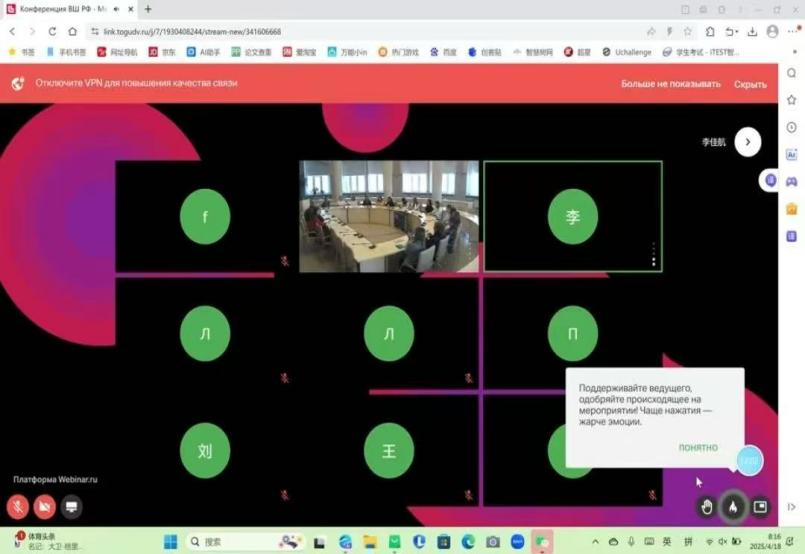Screen dimensions: 805x554
Task: Unmute the microphone in the conference
Action: pos(17,507)
